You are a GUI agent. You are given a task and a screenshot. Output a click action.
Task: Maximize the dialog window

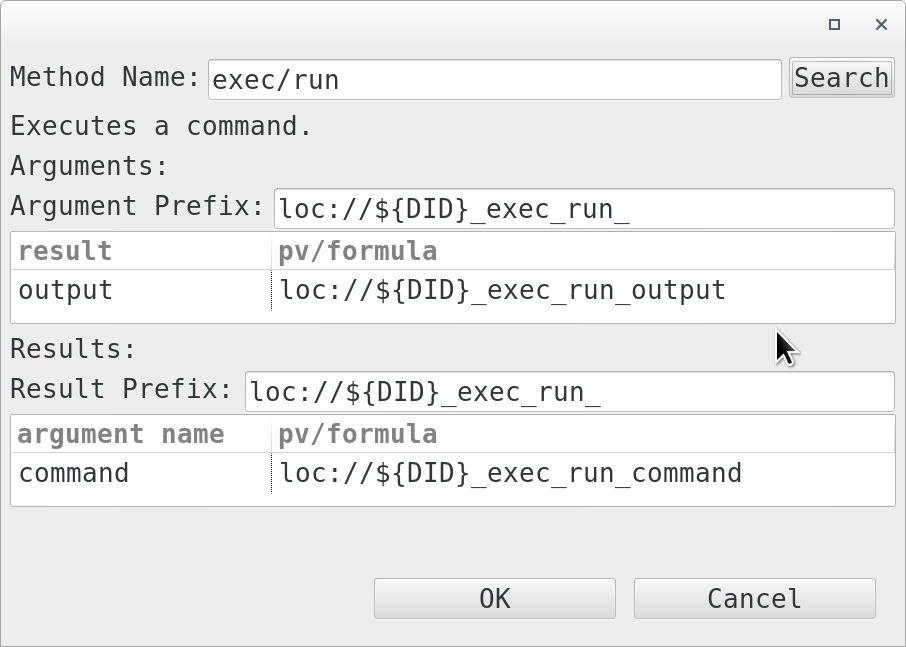(x=833, y=24)
